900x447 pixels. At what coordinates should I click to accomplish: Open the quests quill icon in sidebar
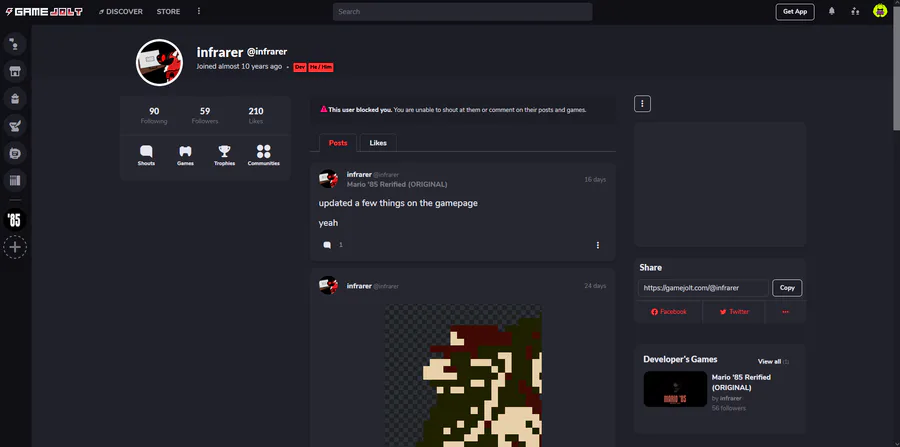[x=15, y=126]
